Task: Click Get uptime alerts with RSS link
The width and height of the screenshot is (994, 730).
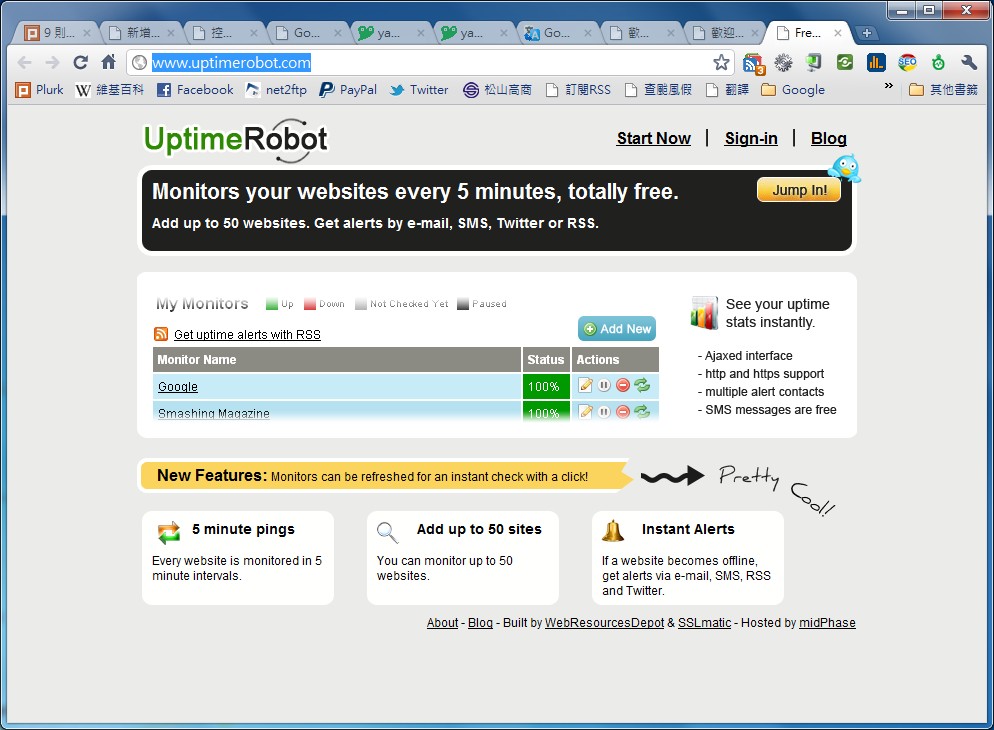Action: [247, 335]
